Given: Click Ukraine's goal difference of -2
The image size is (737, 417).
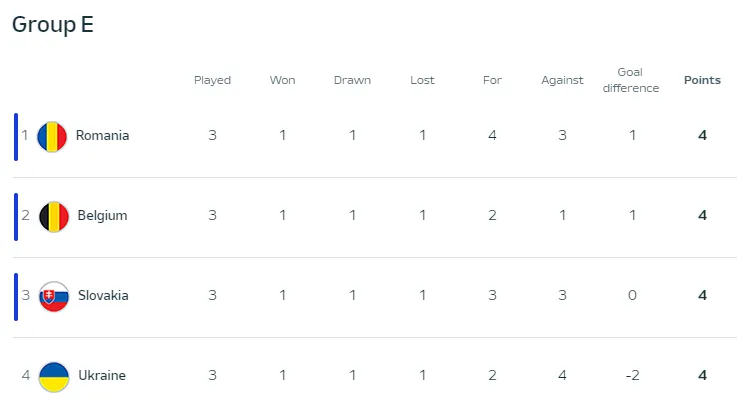Looking at the screenshot, I should pos(632,376).
